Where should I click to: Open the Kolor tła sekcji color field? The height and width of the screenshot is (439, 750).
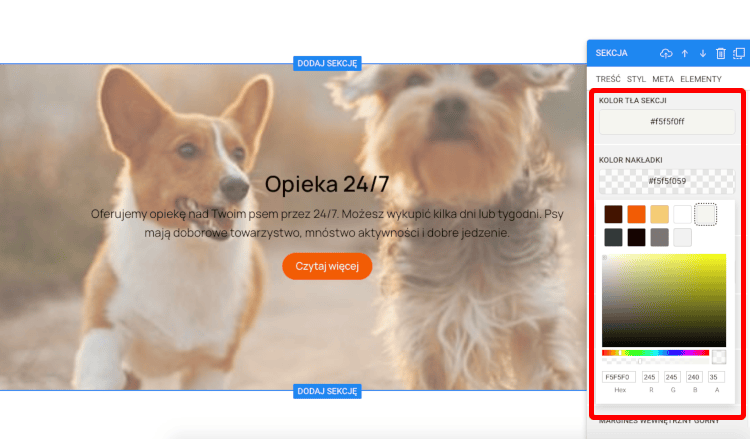(x=667, y=122)
